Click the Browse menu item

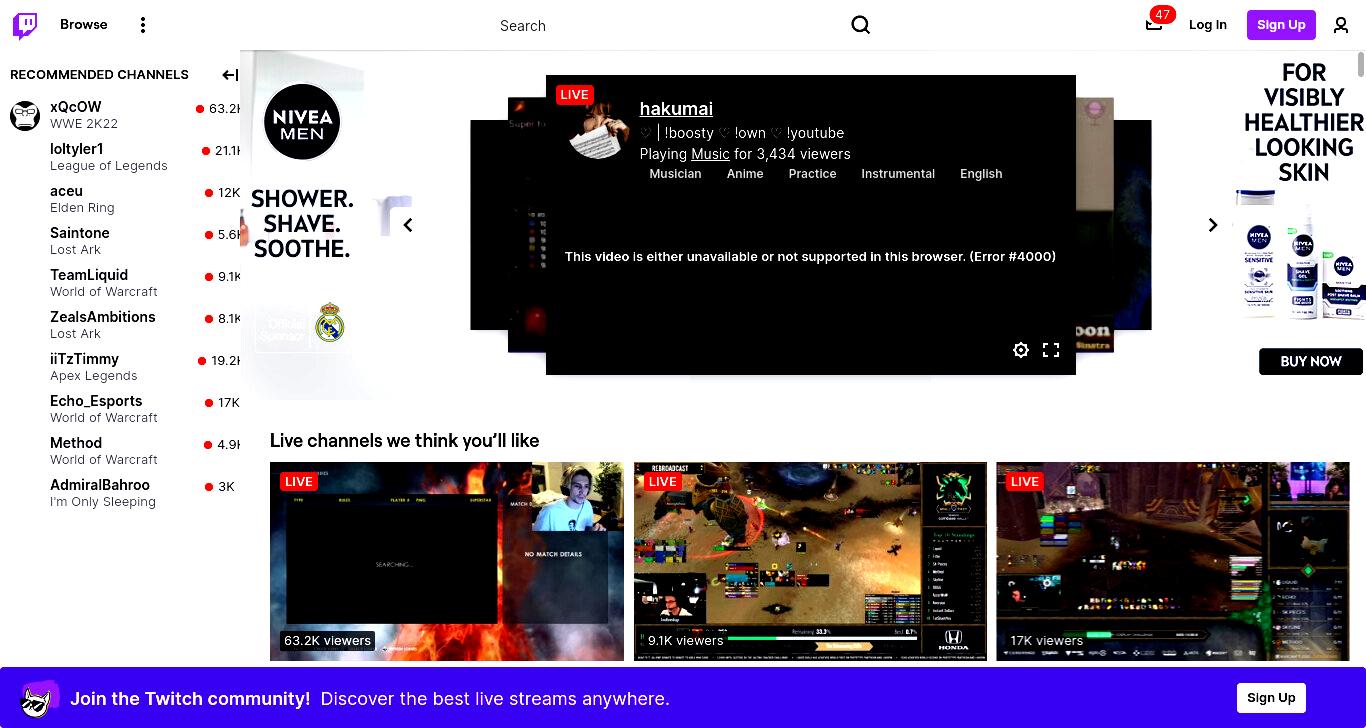pyautogui.click(x=84, y=25)
